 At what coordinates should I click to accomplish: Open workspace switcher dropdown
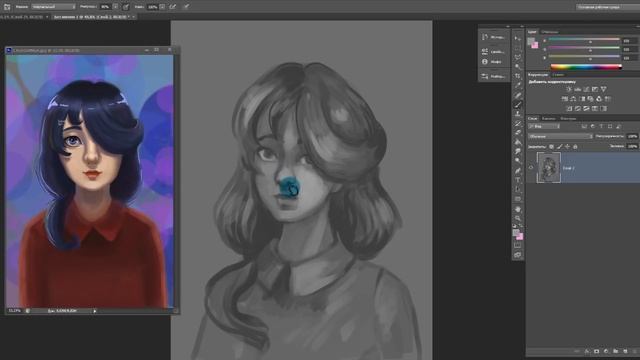(608, 7)
